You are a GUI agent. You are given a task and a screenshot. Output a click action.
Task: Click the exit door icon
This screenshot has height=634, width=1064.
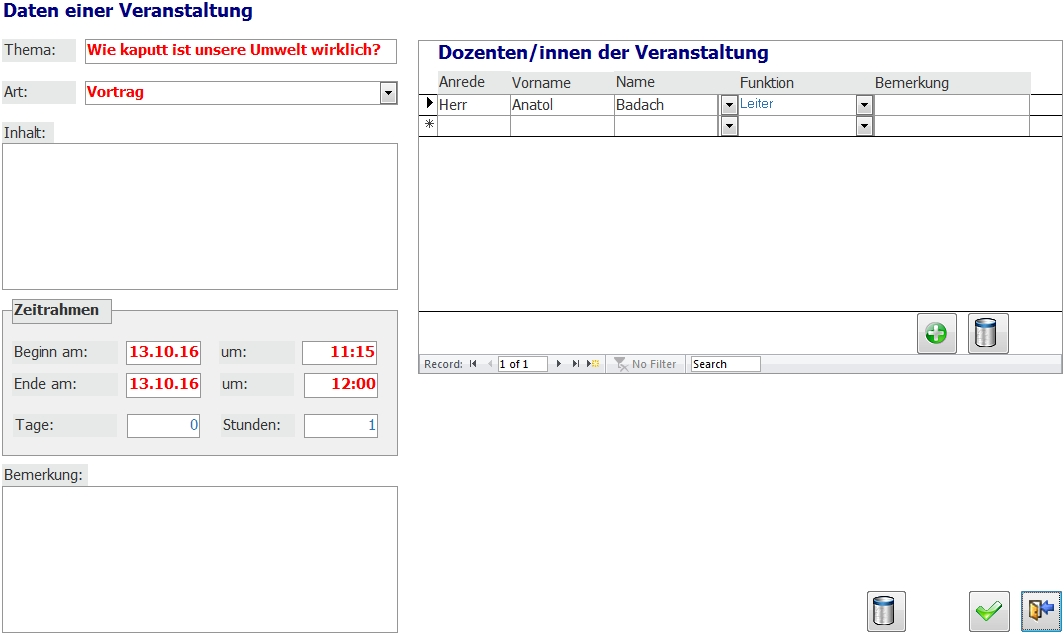tap(1040, 611)
